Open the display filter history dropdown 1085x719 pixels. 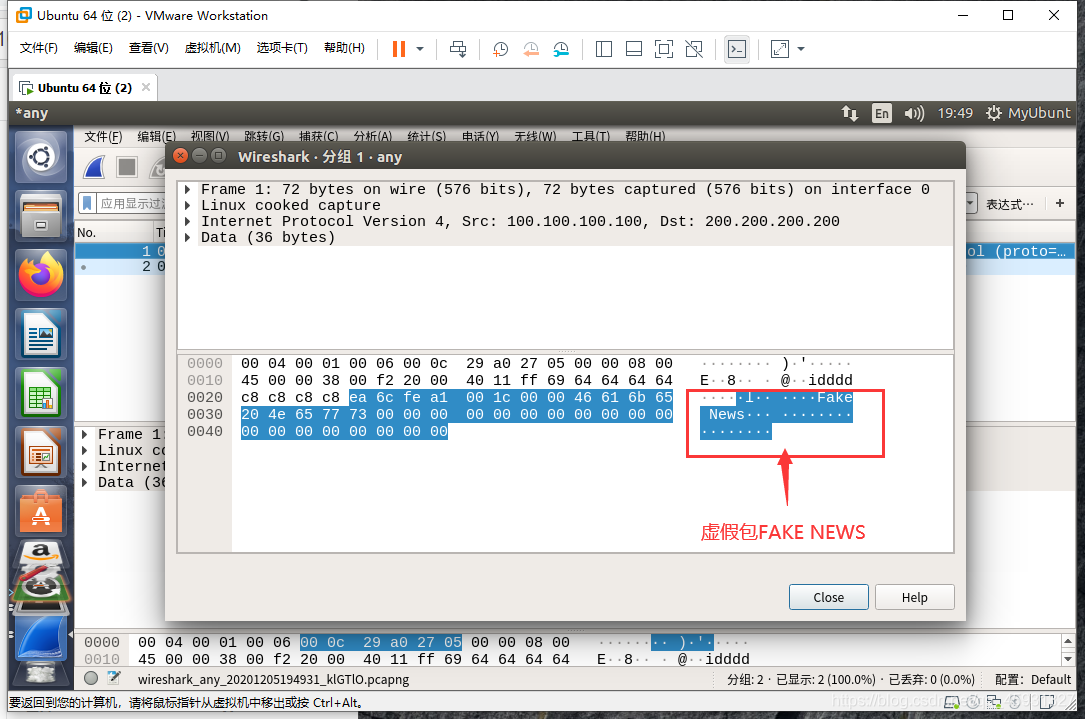(x=970, y=203)
